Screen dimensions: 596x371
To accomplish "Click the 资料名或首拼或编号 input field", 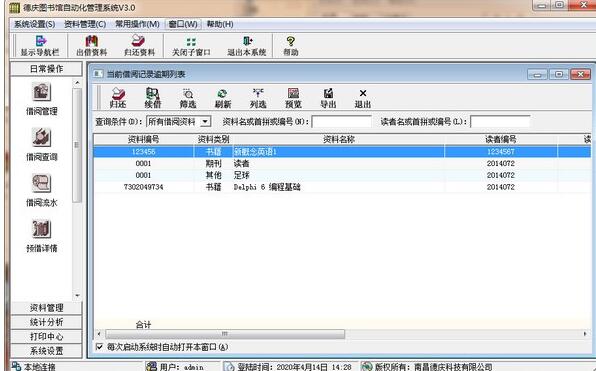I will pos(341,122).
